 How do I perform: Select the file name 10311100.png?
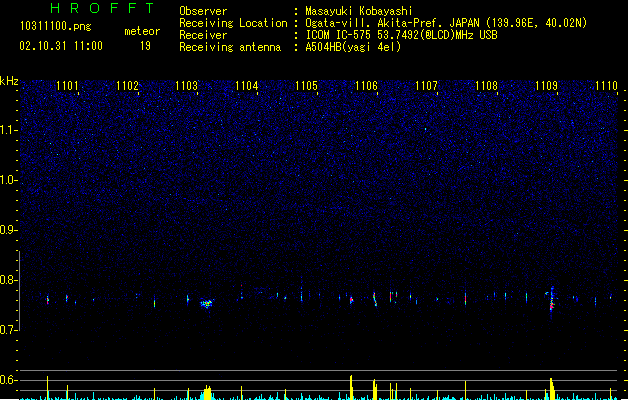pos(55,26)
